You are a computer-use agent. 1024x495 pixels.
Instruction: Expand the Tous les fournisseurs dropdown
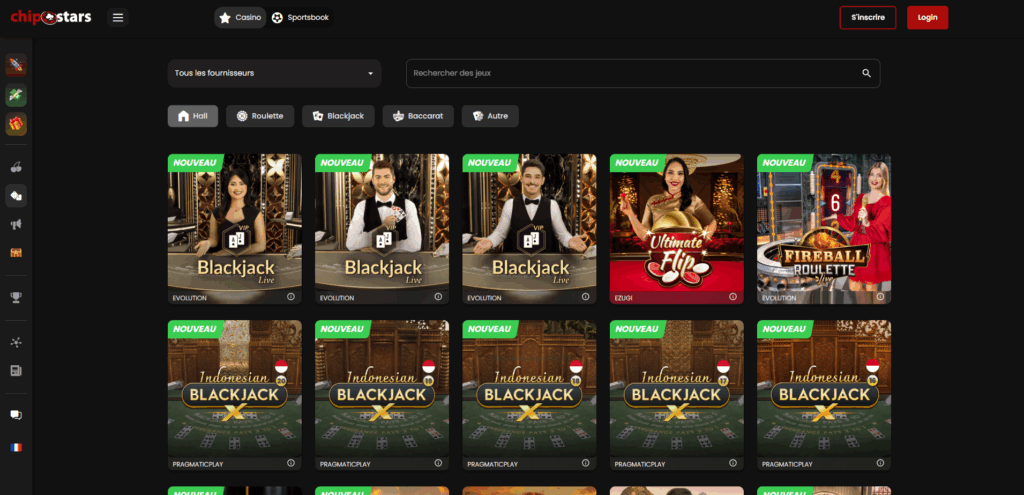(274, 73)
